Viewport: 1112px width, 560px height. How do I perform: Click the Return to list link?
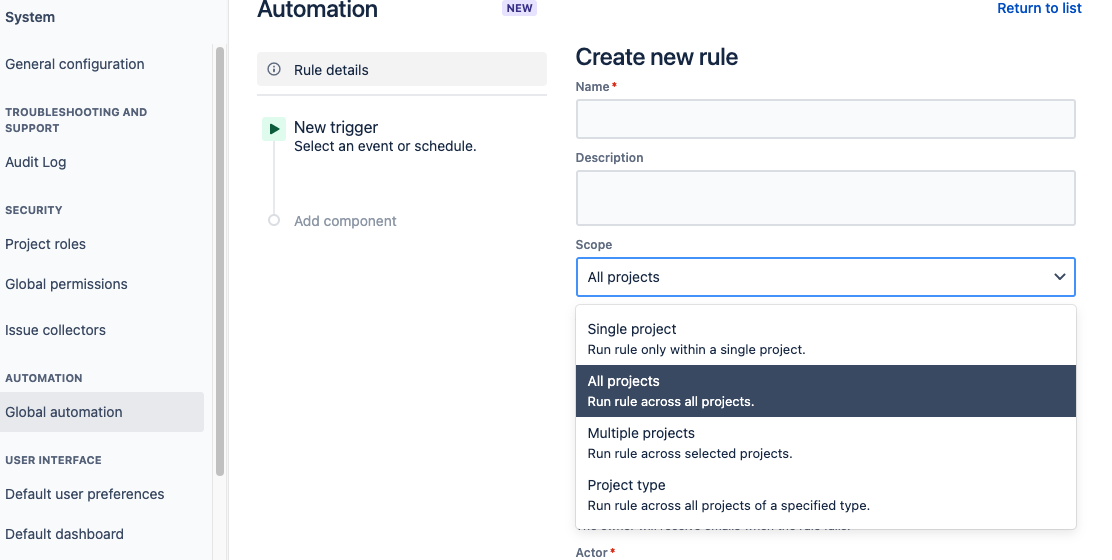[x=1039, y=8]
